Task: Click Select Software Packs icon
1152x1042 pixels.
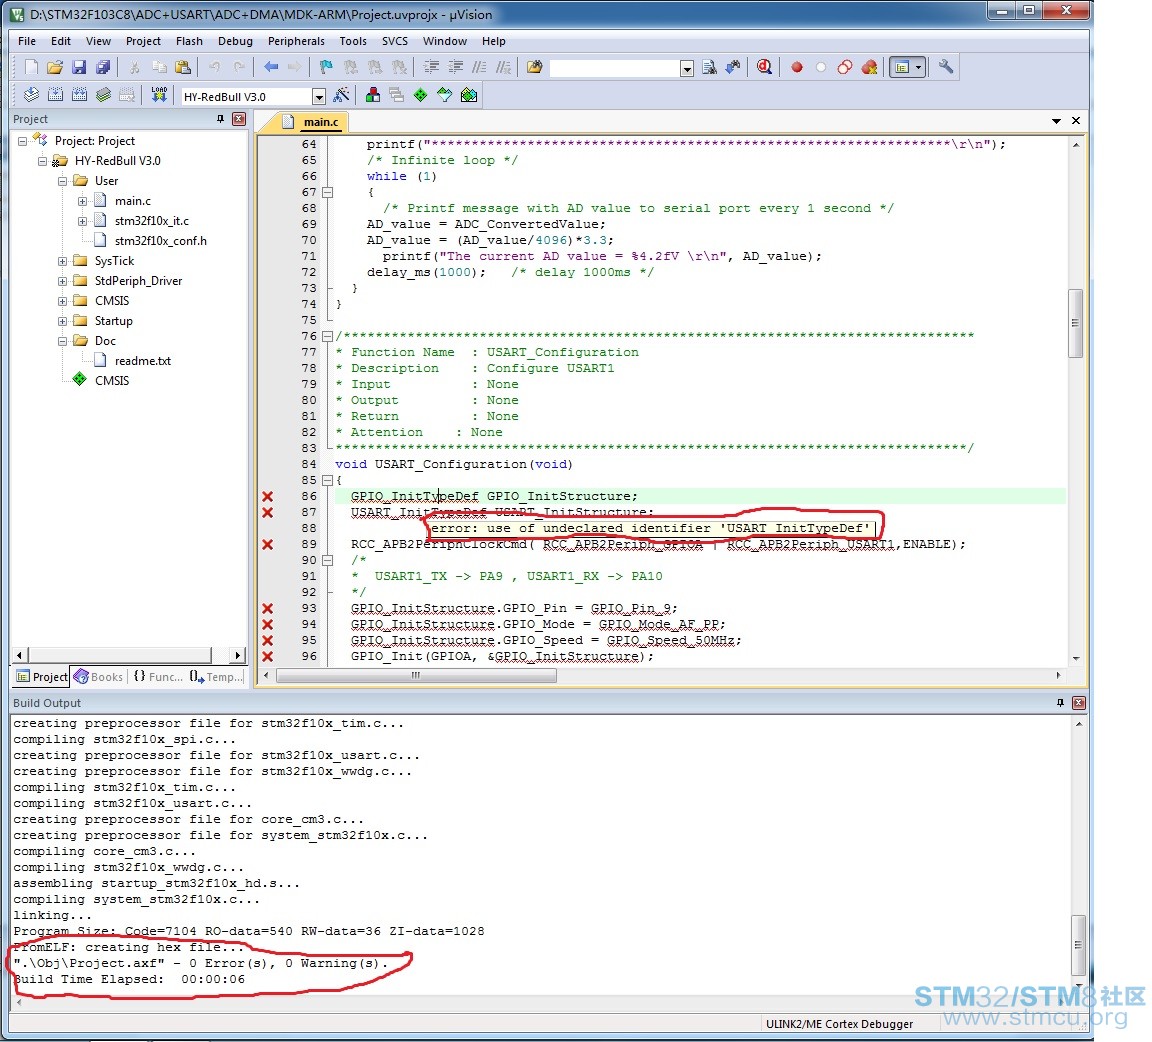Action: [x=444, y=95]
